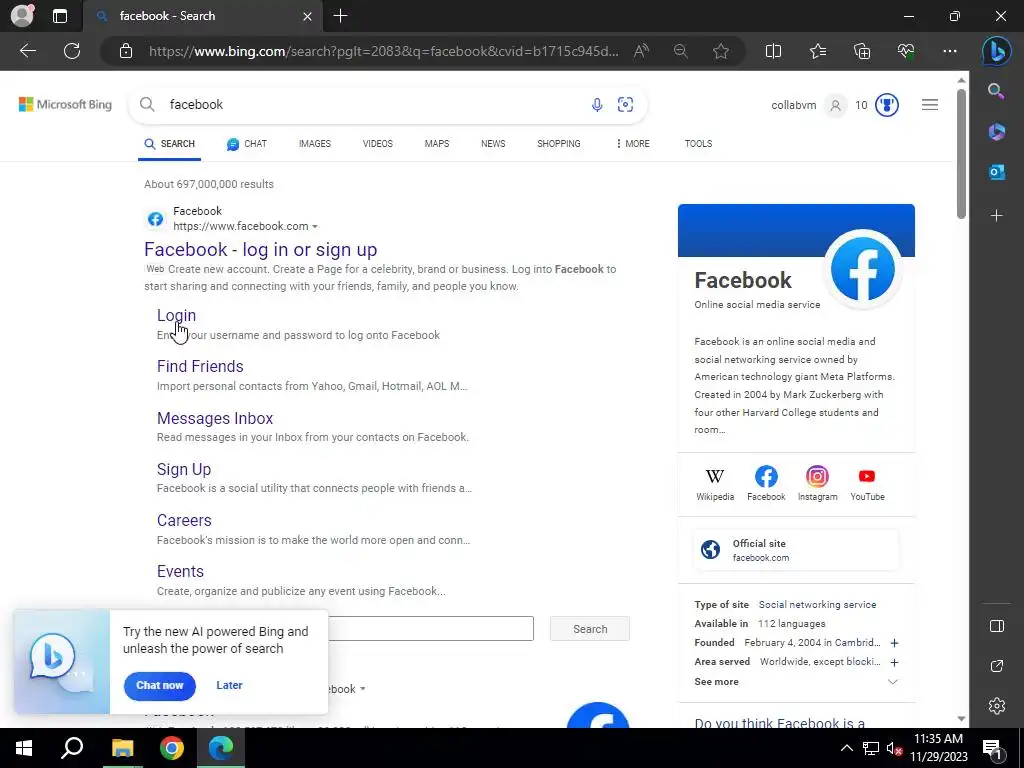This screenshot has height=768, width=1024.
Task: Search by voice microphone icon
Action: (x=597, y=104)
